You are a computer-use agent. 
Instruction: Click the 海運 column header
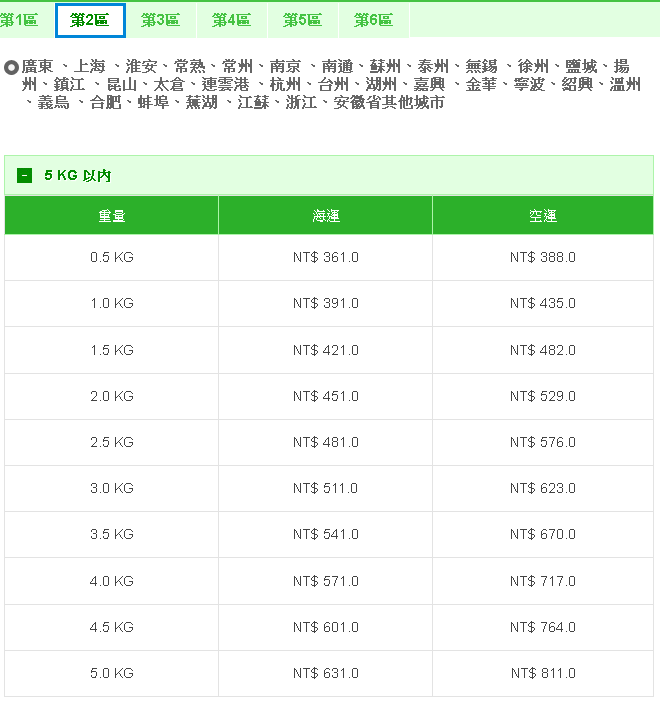[x=325, y=216]
